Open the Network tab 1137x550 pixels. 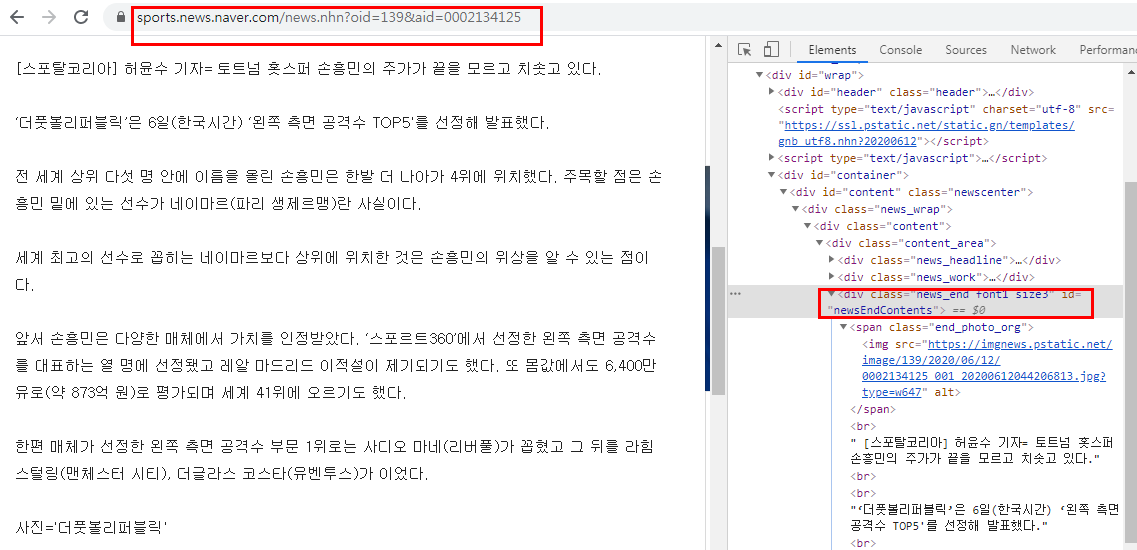click(1033, 50)
